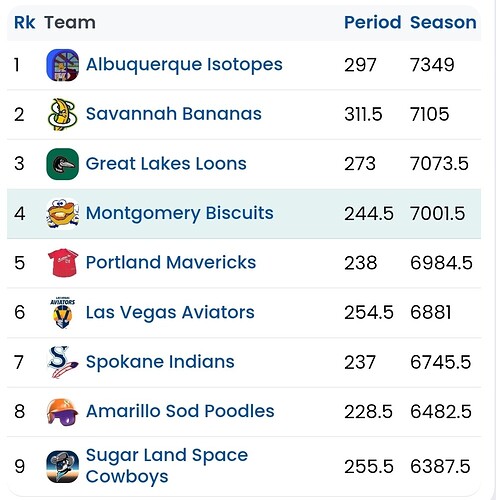Click the Amarillo Sod Poodles helmet icon
This screenshot has height=500, width=496.
point(62,411)
